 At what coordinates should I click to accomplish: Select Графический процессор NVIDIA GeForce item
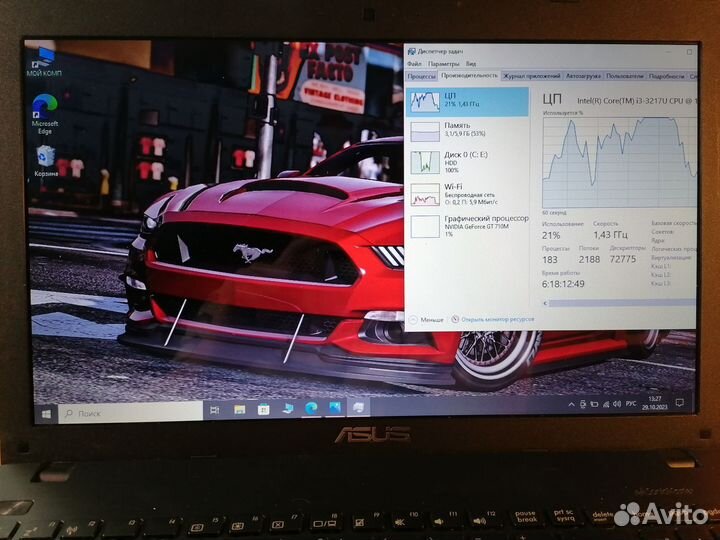click(467, 226)
